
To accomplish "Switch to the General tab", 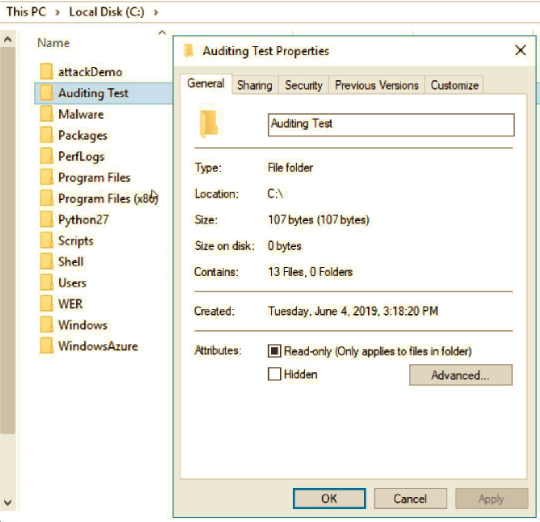I will (206, 84).
